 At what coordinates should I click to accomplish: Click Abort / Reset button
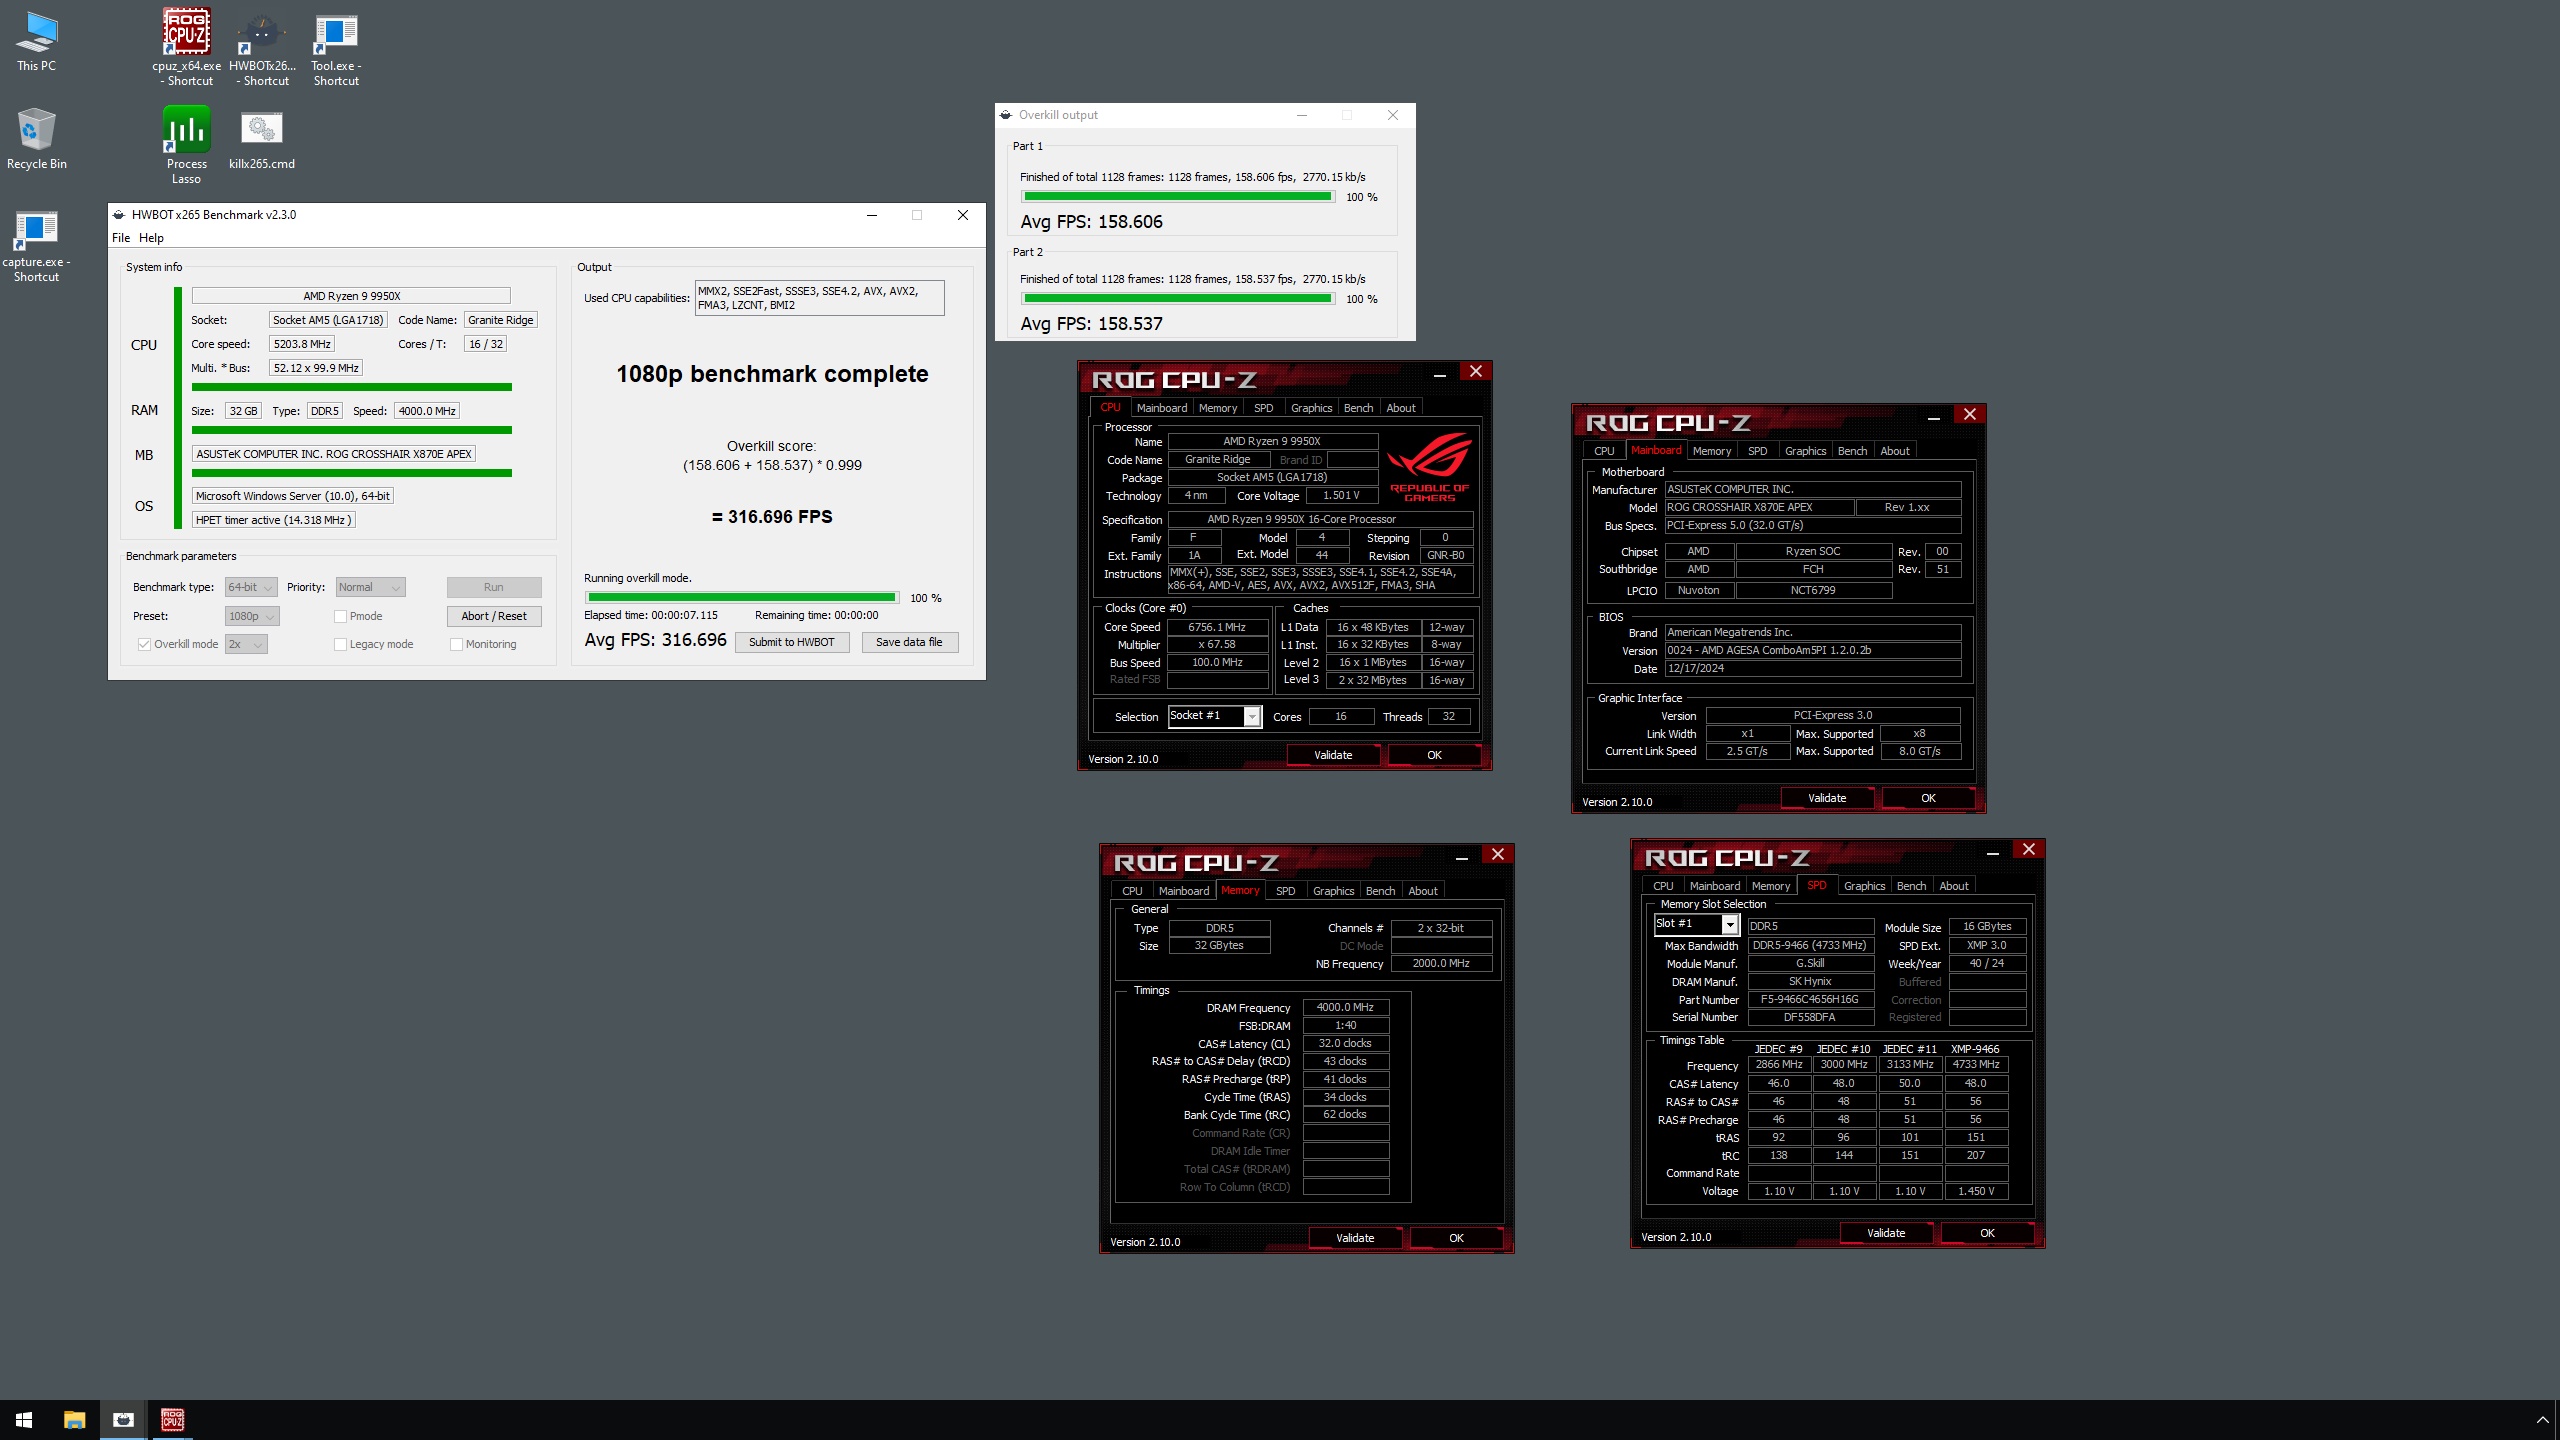[x=494, y=616]
